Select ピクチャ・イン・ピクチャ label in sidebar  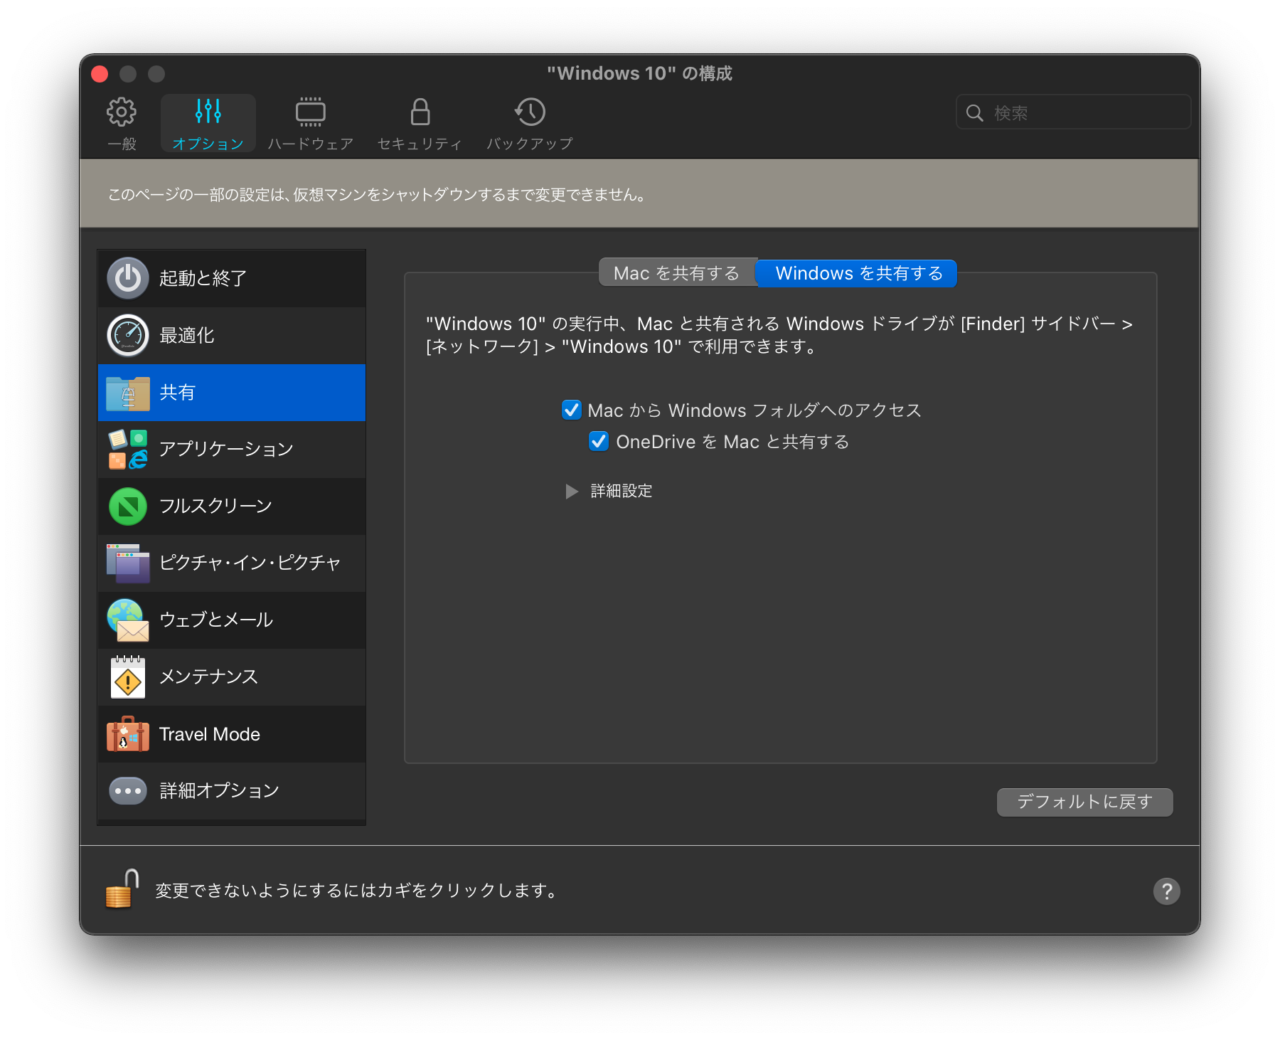point(250,563)
